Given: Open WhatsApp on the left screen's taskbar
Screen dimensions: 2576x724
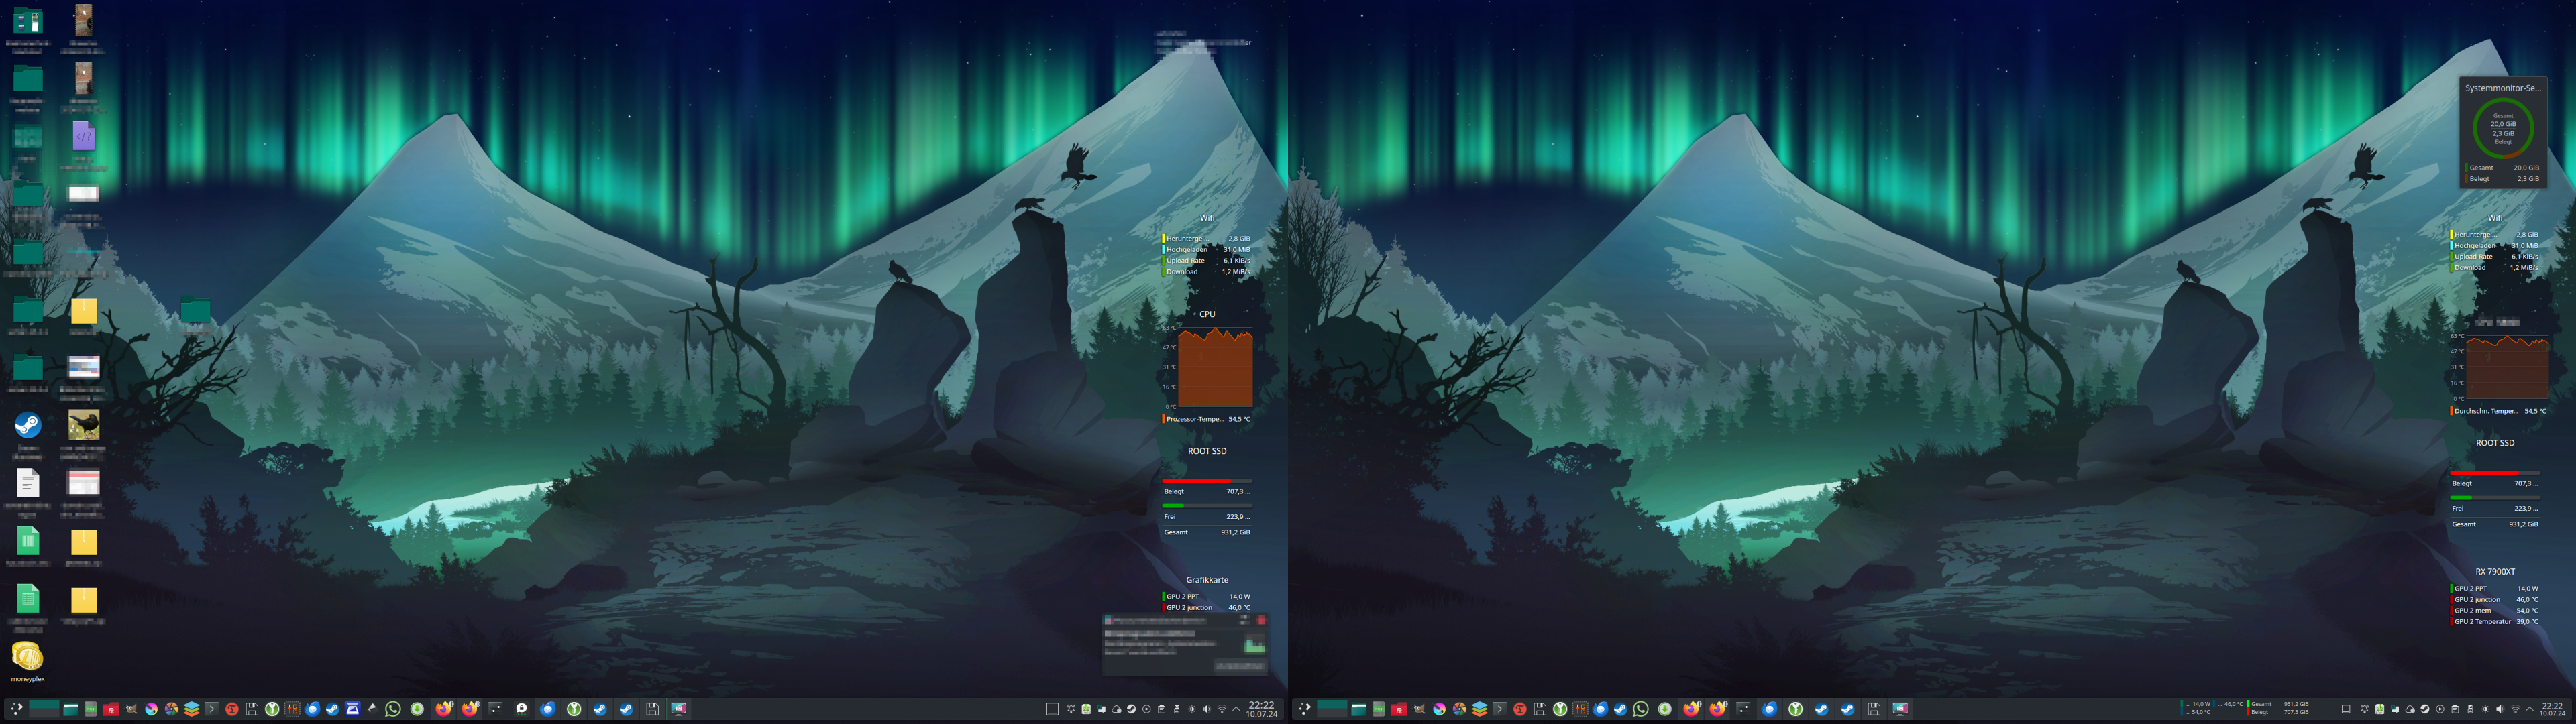Looking at the screenshot, I should (x=393, y=709).
